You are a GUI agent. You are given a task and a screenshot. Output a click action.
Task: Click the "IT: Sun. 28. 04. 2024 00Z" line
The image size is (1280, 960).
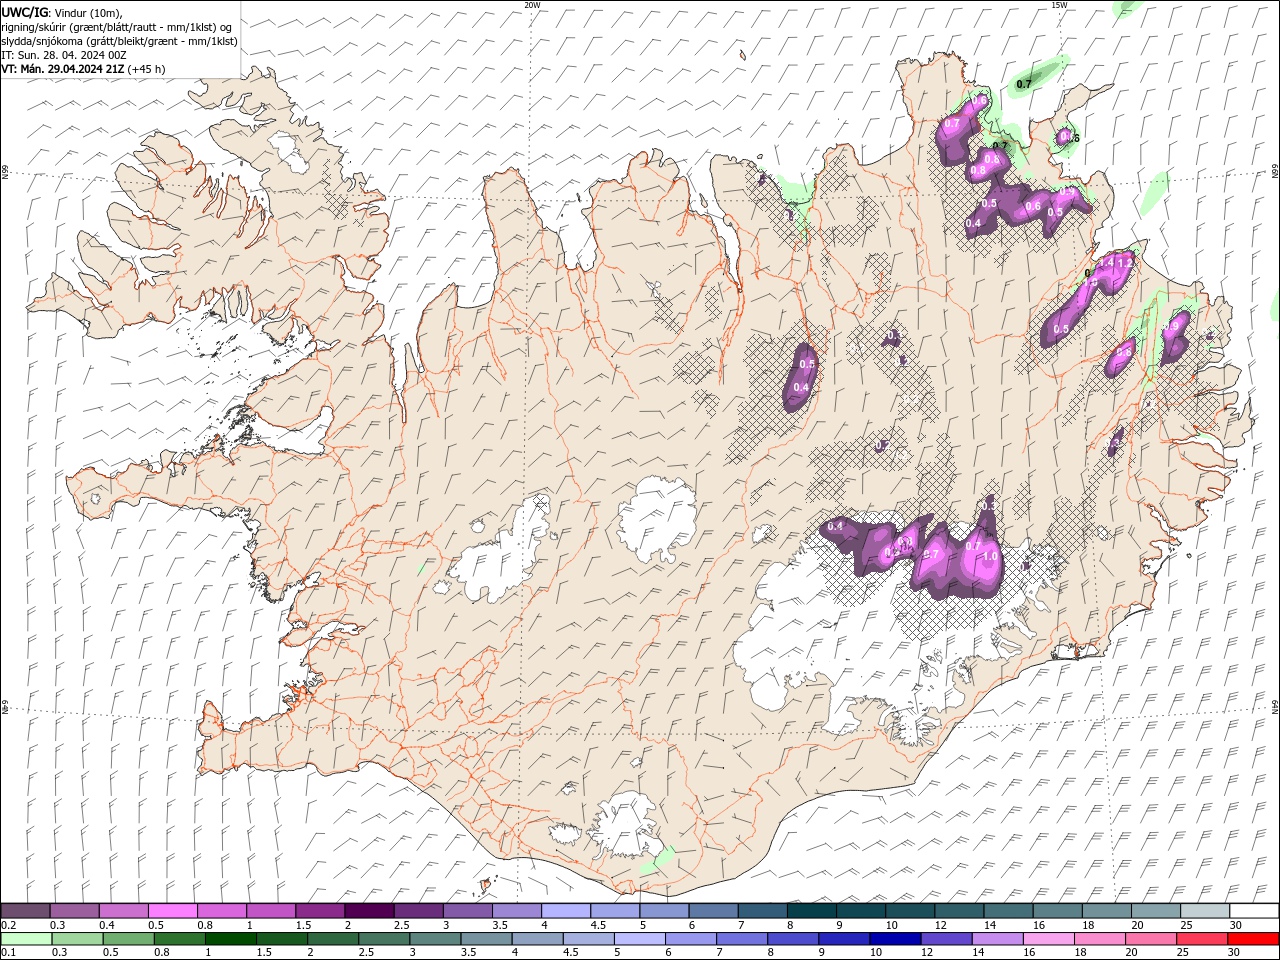(66, 55)
